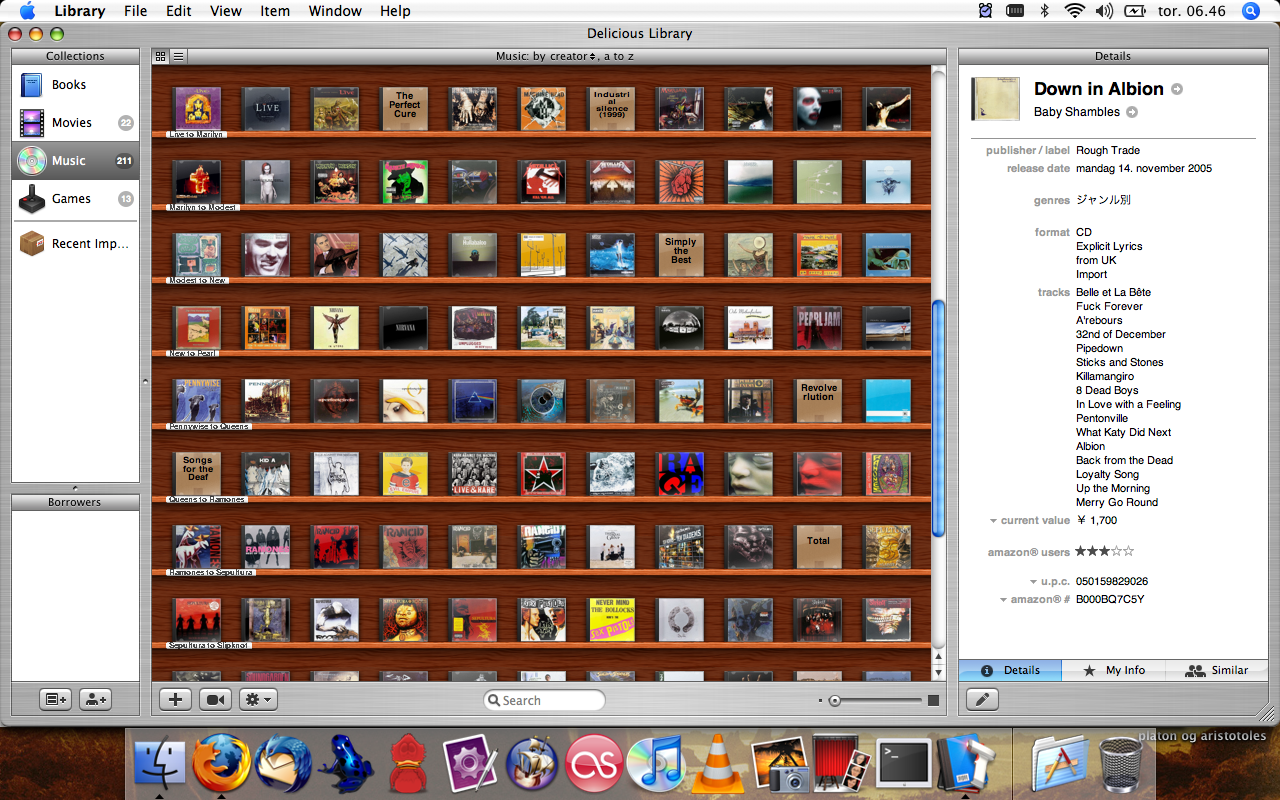Open the Movies collection

[x=75, y=123]
